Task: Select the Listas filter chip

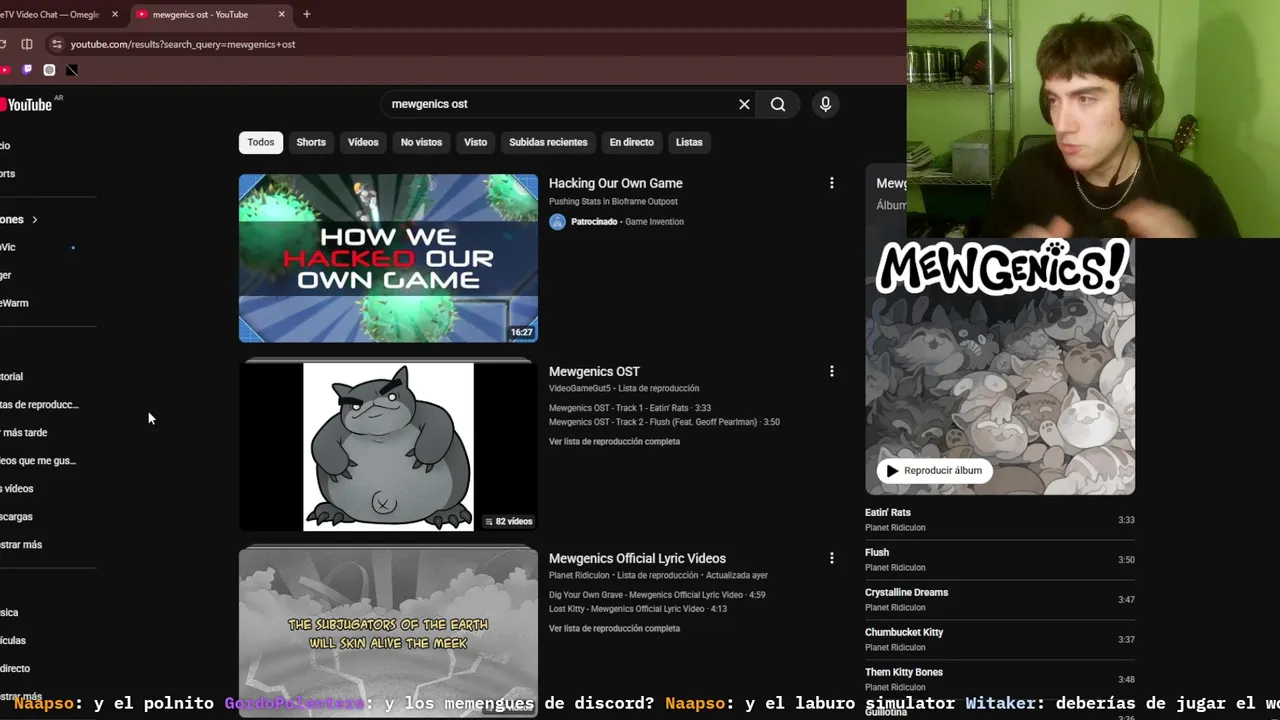Action: click(x=689, y=142)
